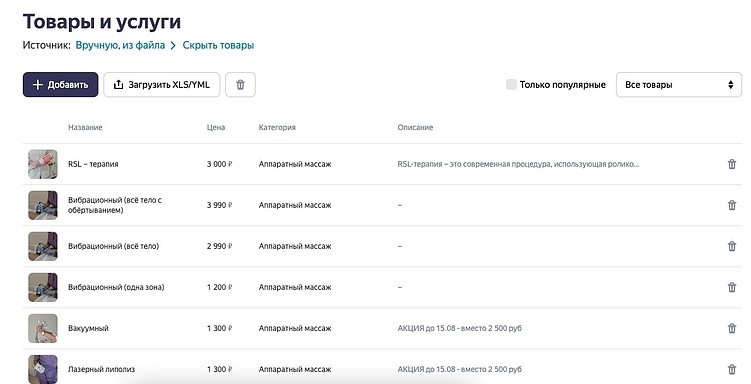Open thumbnail of Вибрационный (всё тело с обёртыванием)
This screenshot has width=751, height=384.
(x=43, y=205)
